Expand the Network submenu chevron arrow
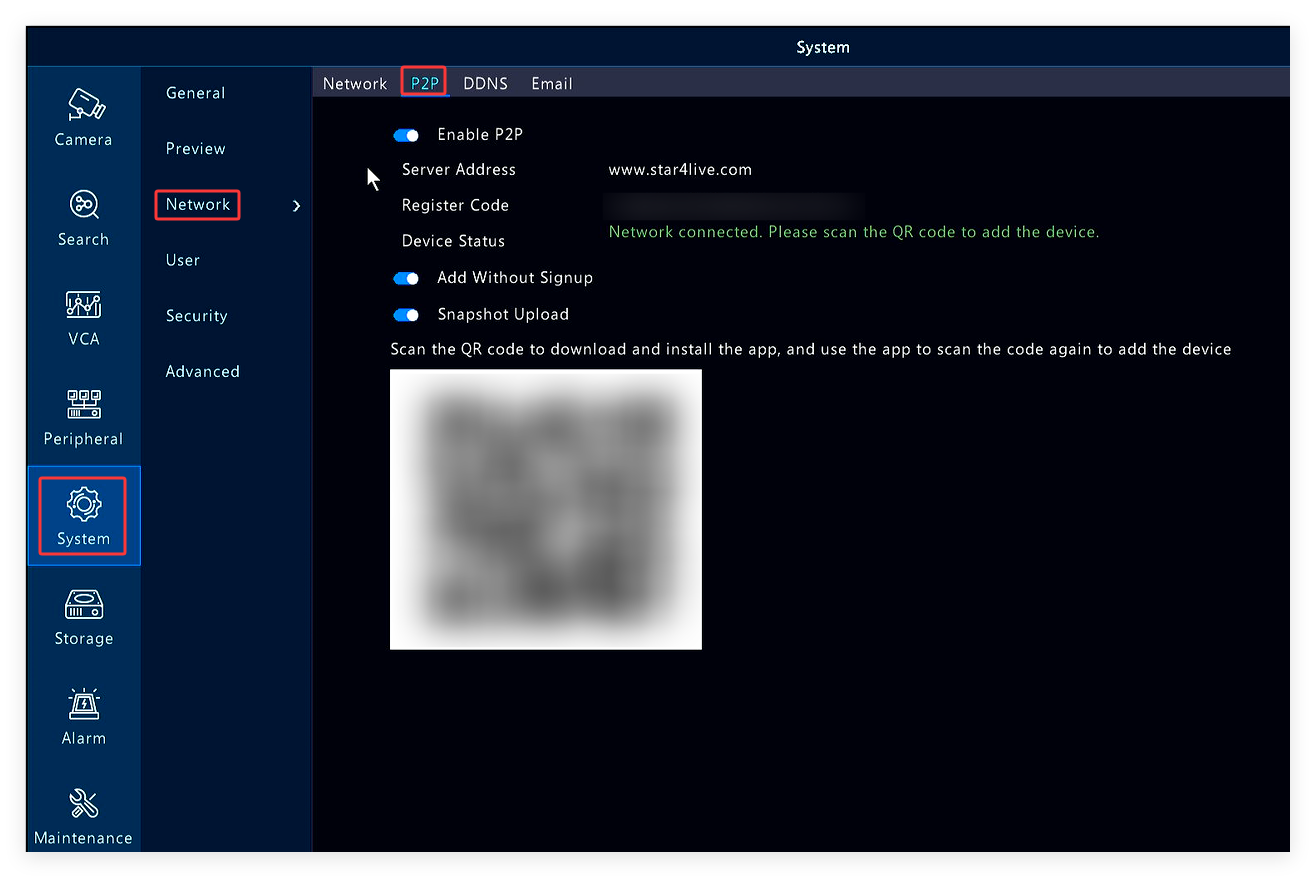 click(296, 206)
